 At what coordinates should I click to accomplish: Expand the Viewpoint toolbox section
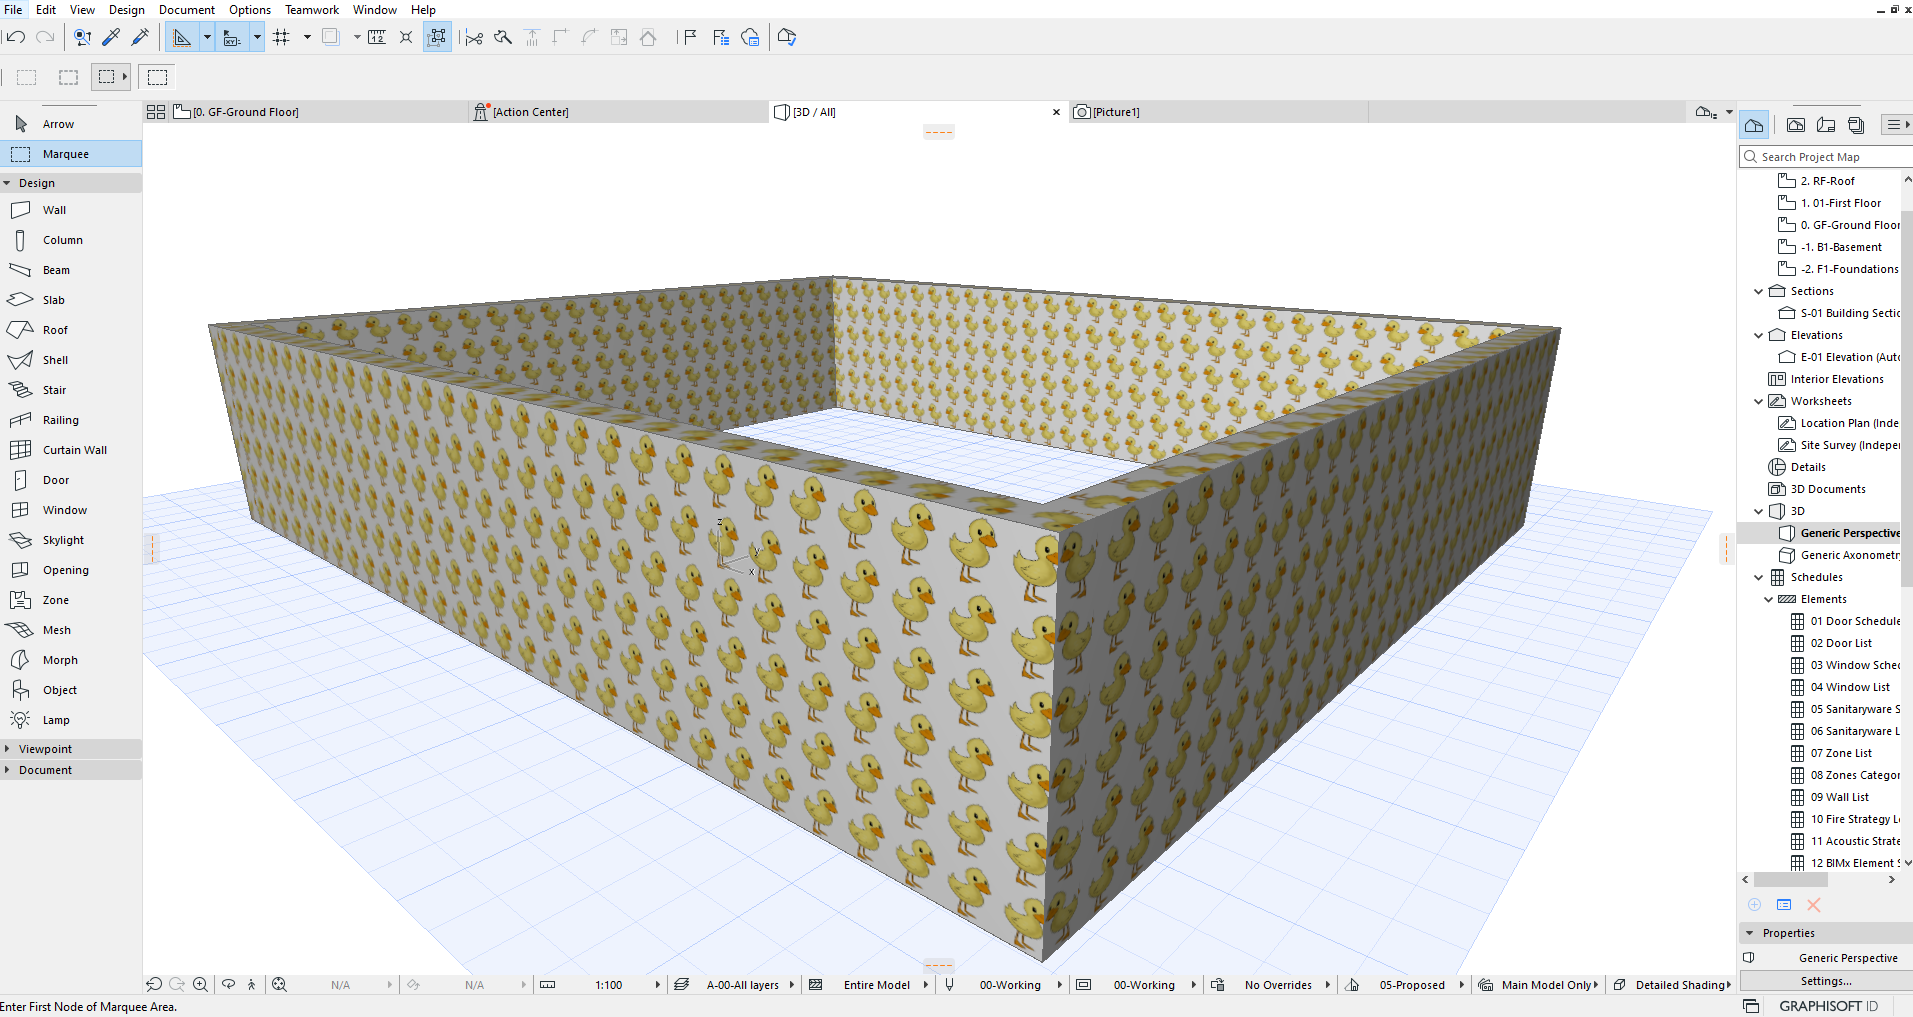coord(7,749)
